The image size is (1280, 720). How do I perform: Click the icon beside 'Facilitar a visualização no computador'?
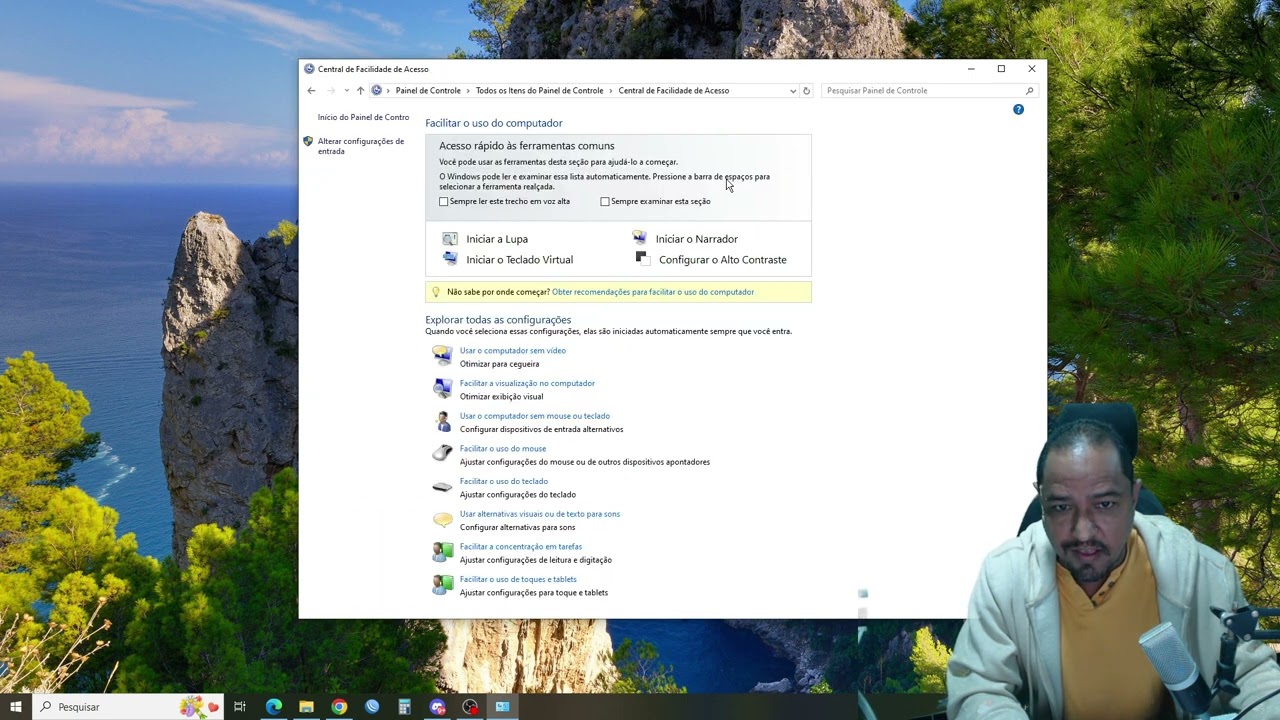pos(442,389)
